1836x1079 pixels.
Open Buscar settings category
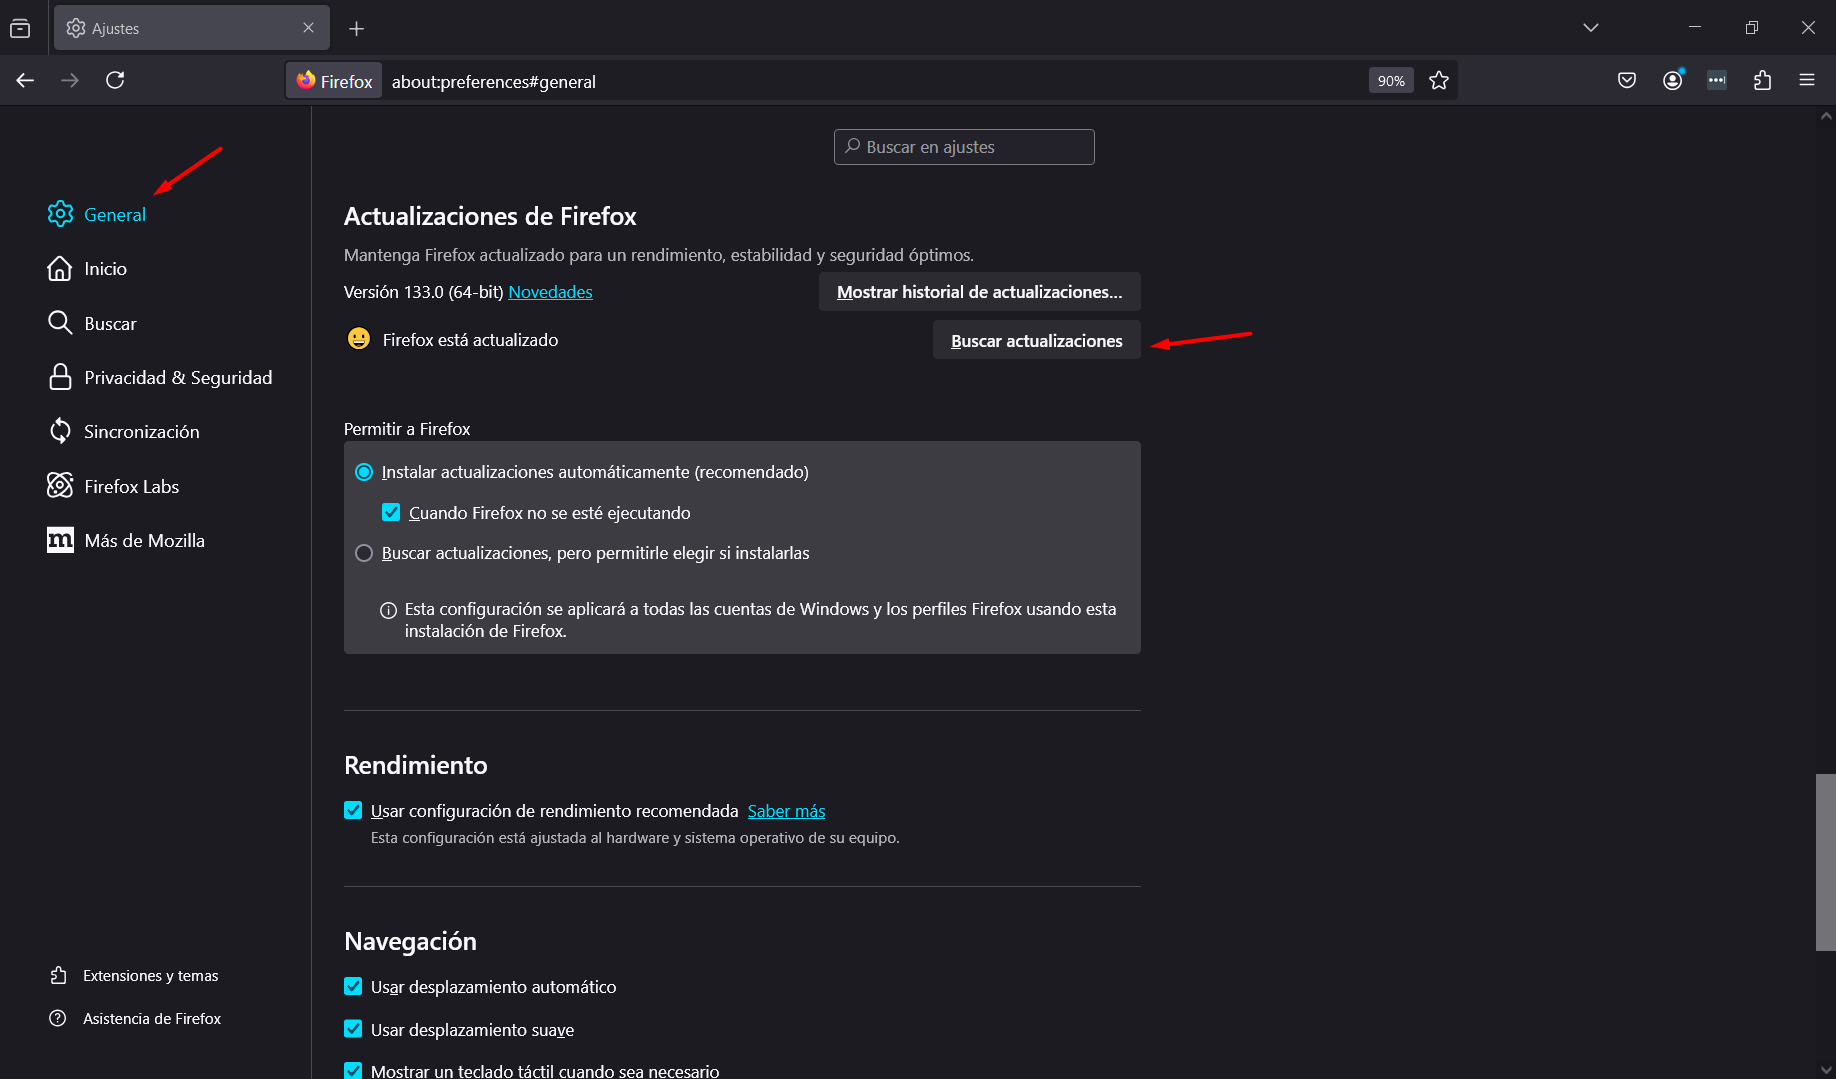[x=92, y=323]
